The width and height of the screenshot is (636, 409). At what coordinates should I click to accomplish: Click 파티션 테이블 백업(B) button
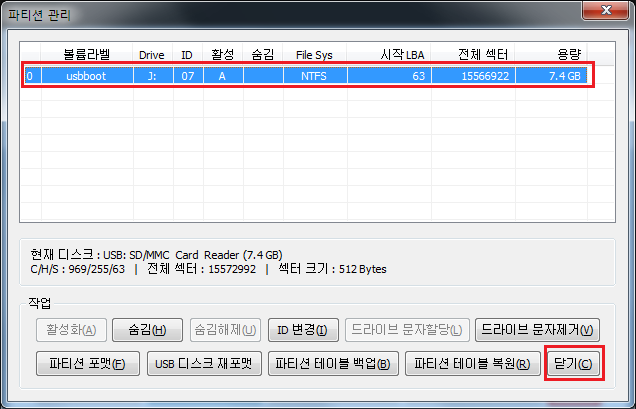[x=333, y=363]
